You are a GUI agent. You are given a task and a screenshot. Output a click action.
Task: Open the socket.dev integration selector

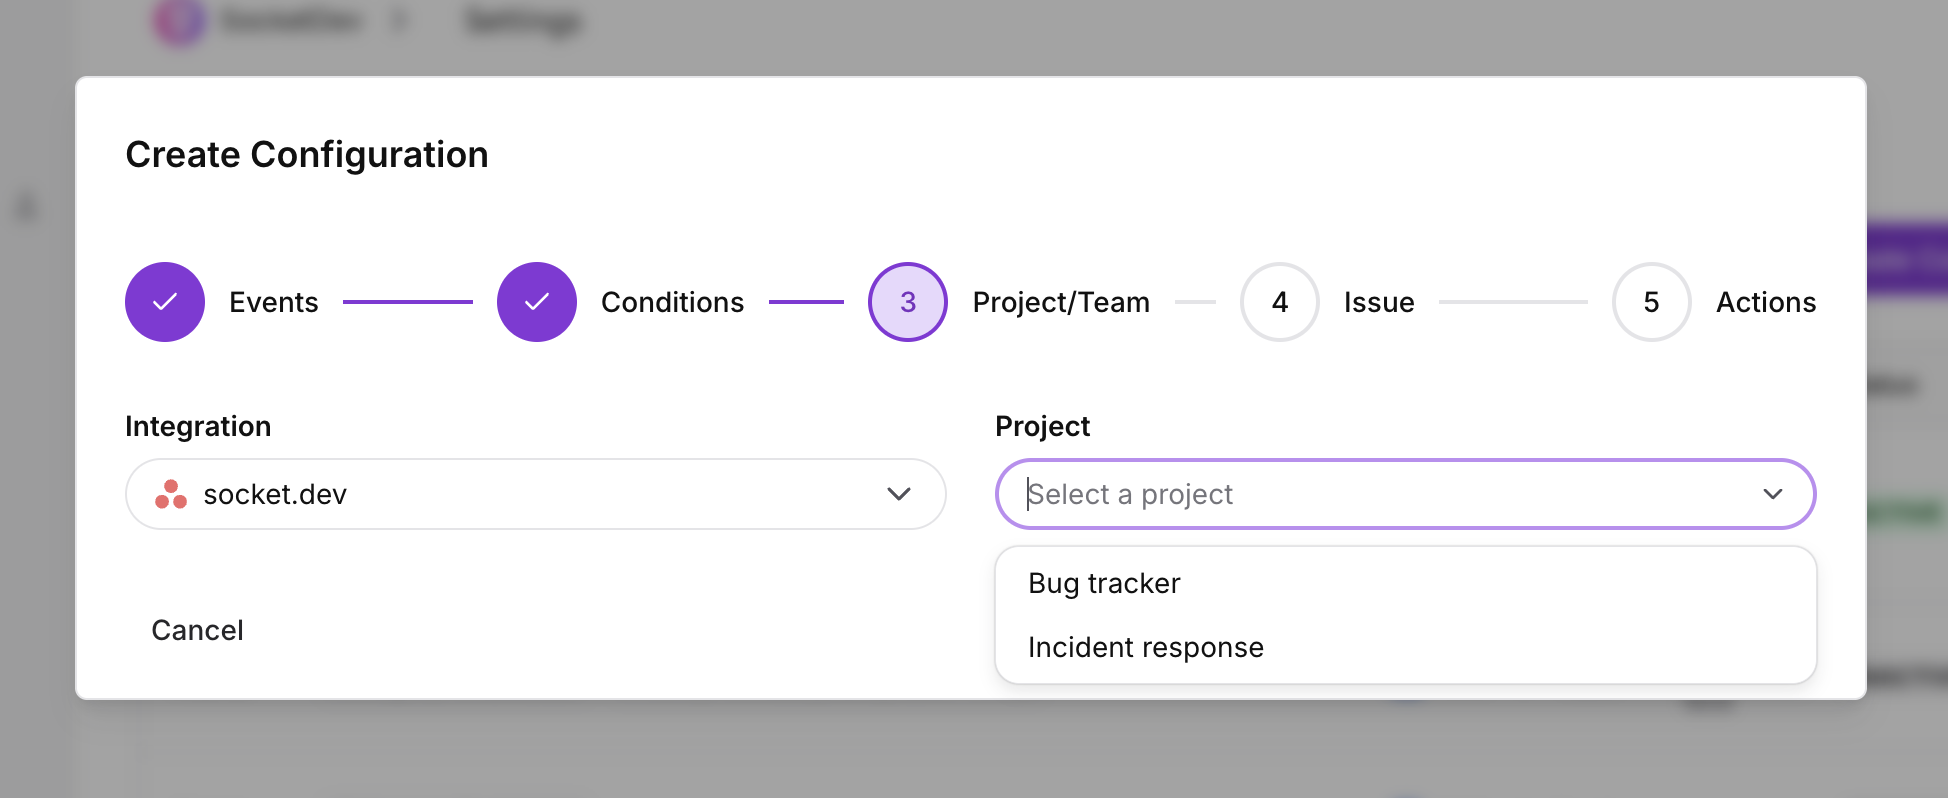coord(536,494)
